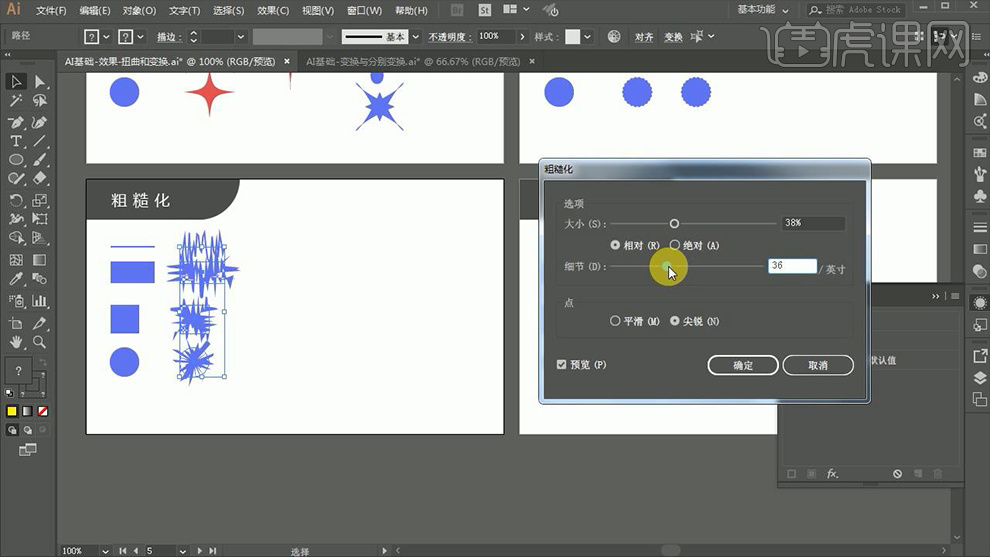The image size is (990, 557).
Task: Open the 效果(C) menu
Action: tap(272, 11)
